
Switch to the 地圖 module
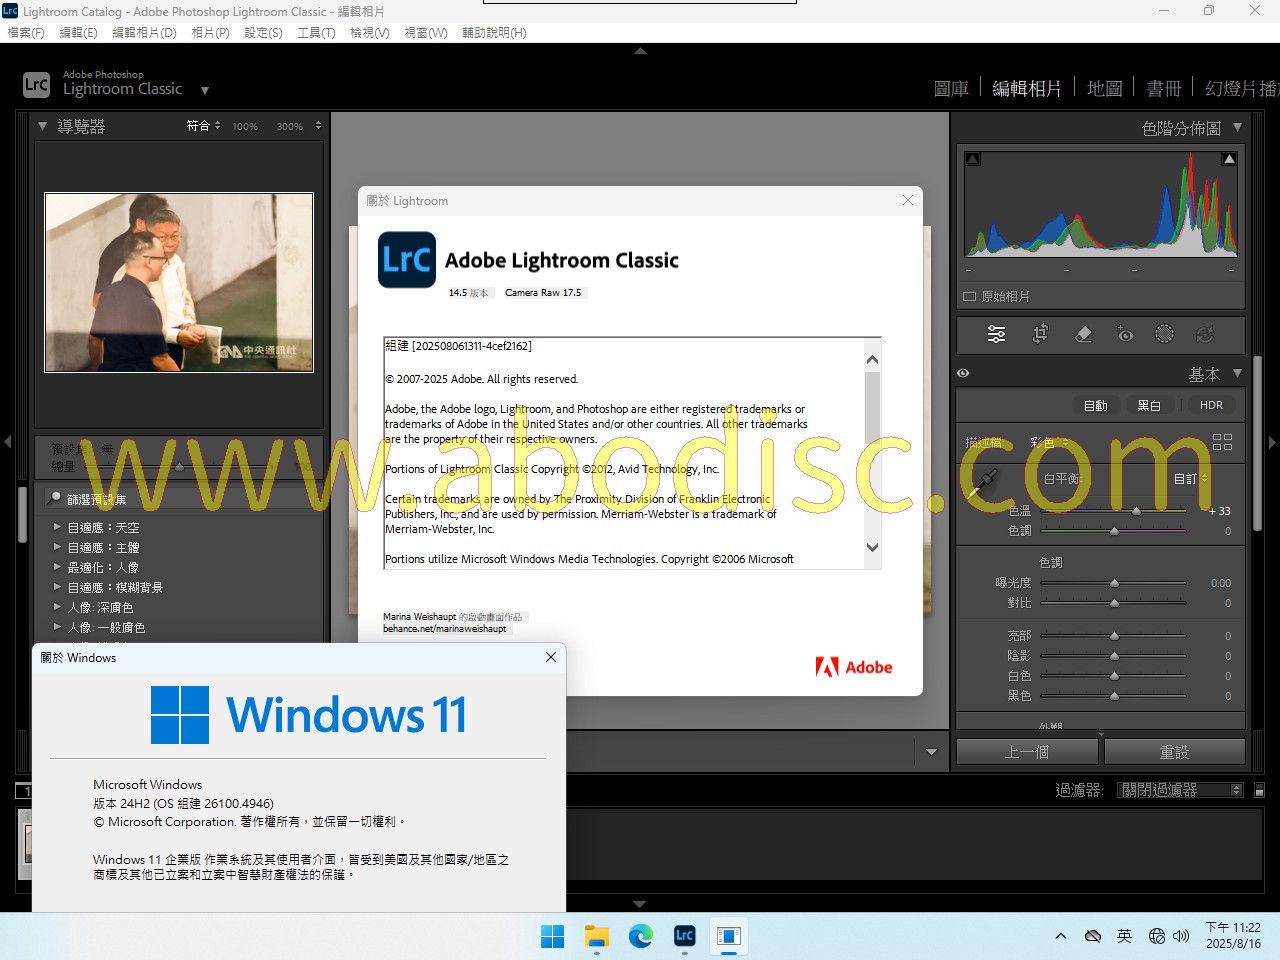pos(1104,88)
